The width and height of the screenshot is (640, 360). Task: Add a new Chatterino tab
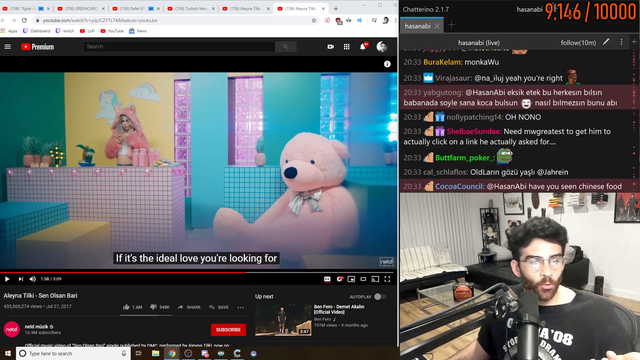[x=451, y=25]
